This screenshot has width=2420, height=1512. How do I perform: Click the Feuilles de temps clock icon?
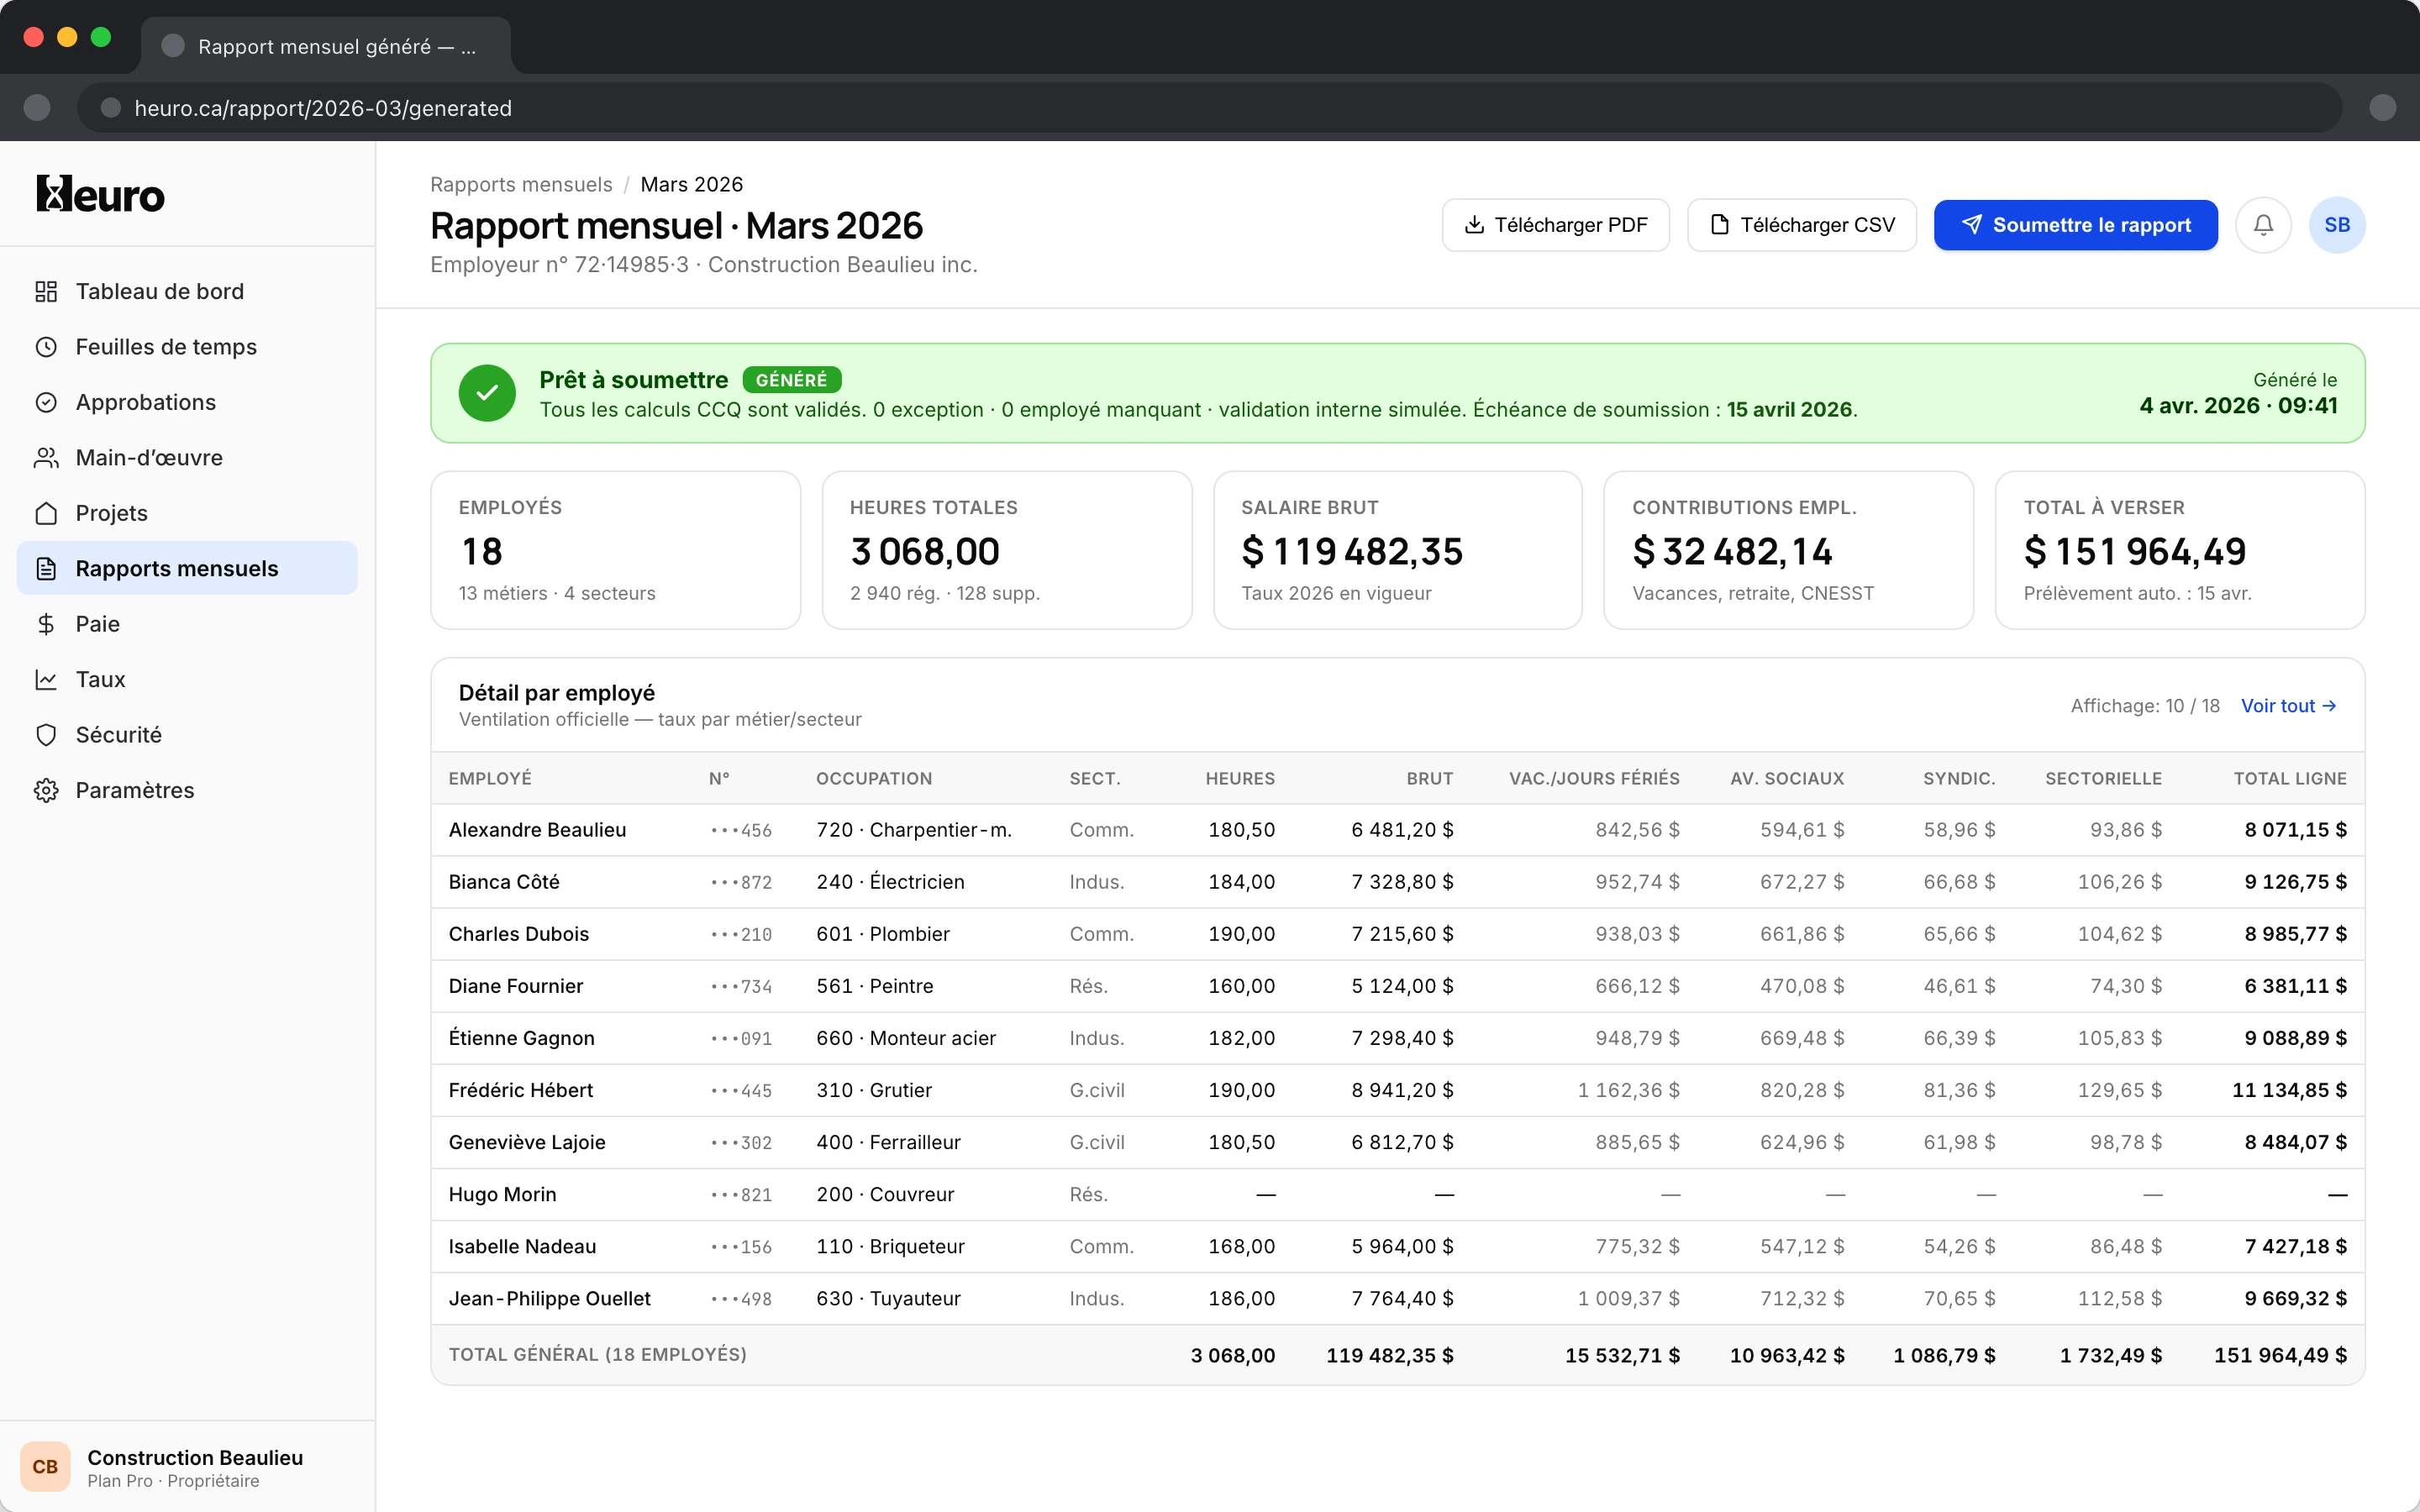point(46,347)
